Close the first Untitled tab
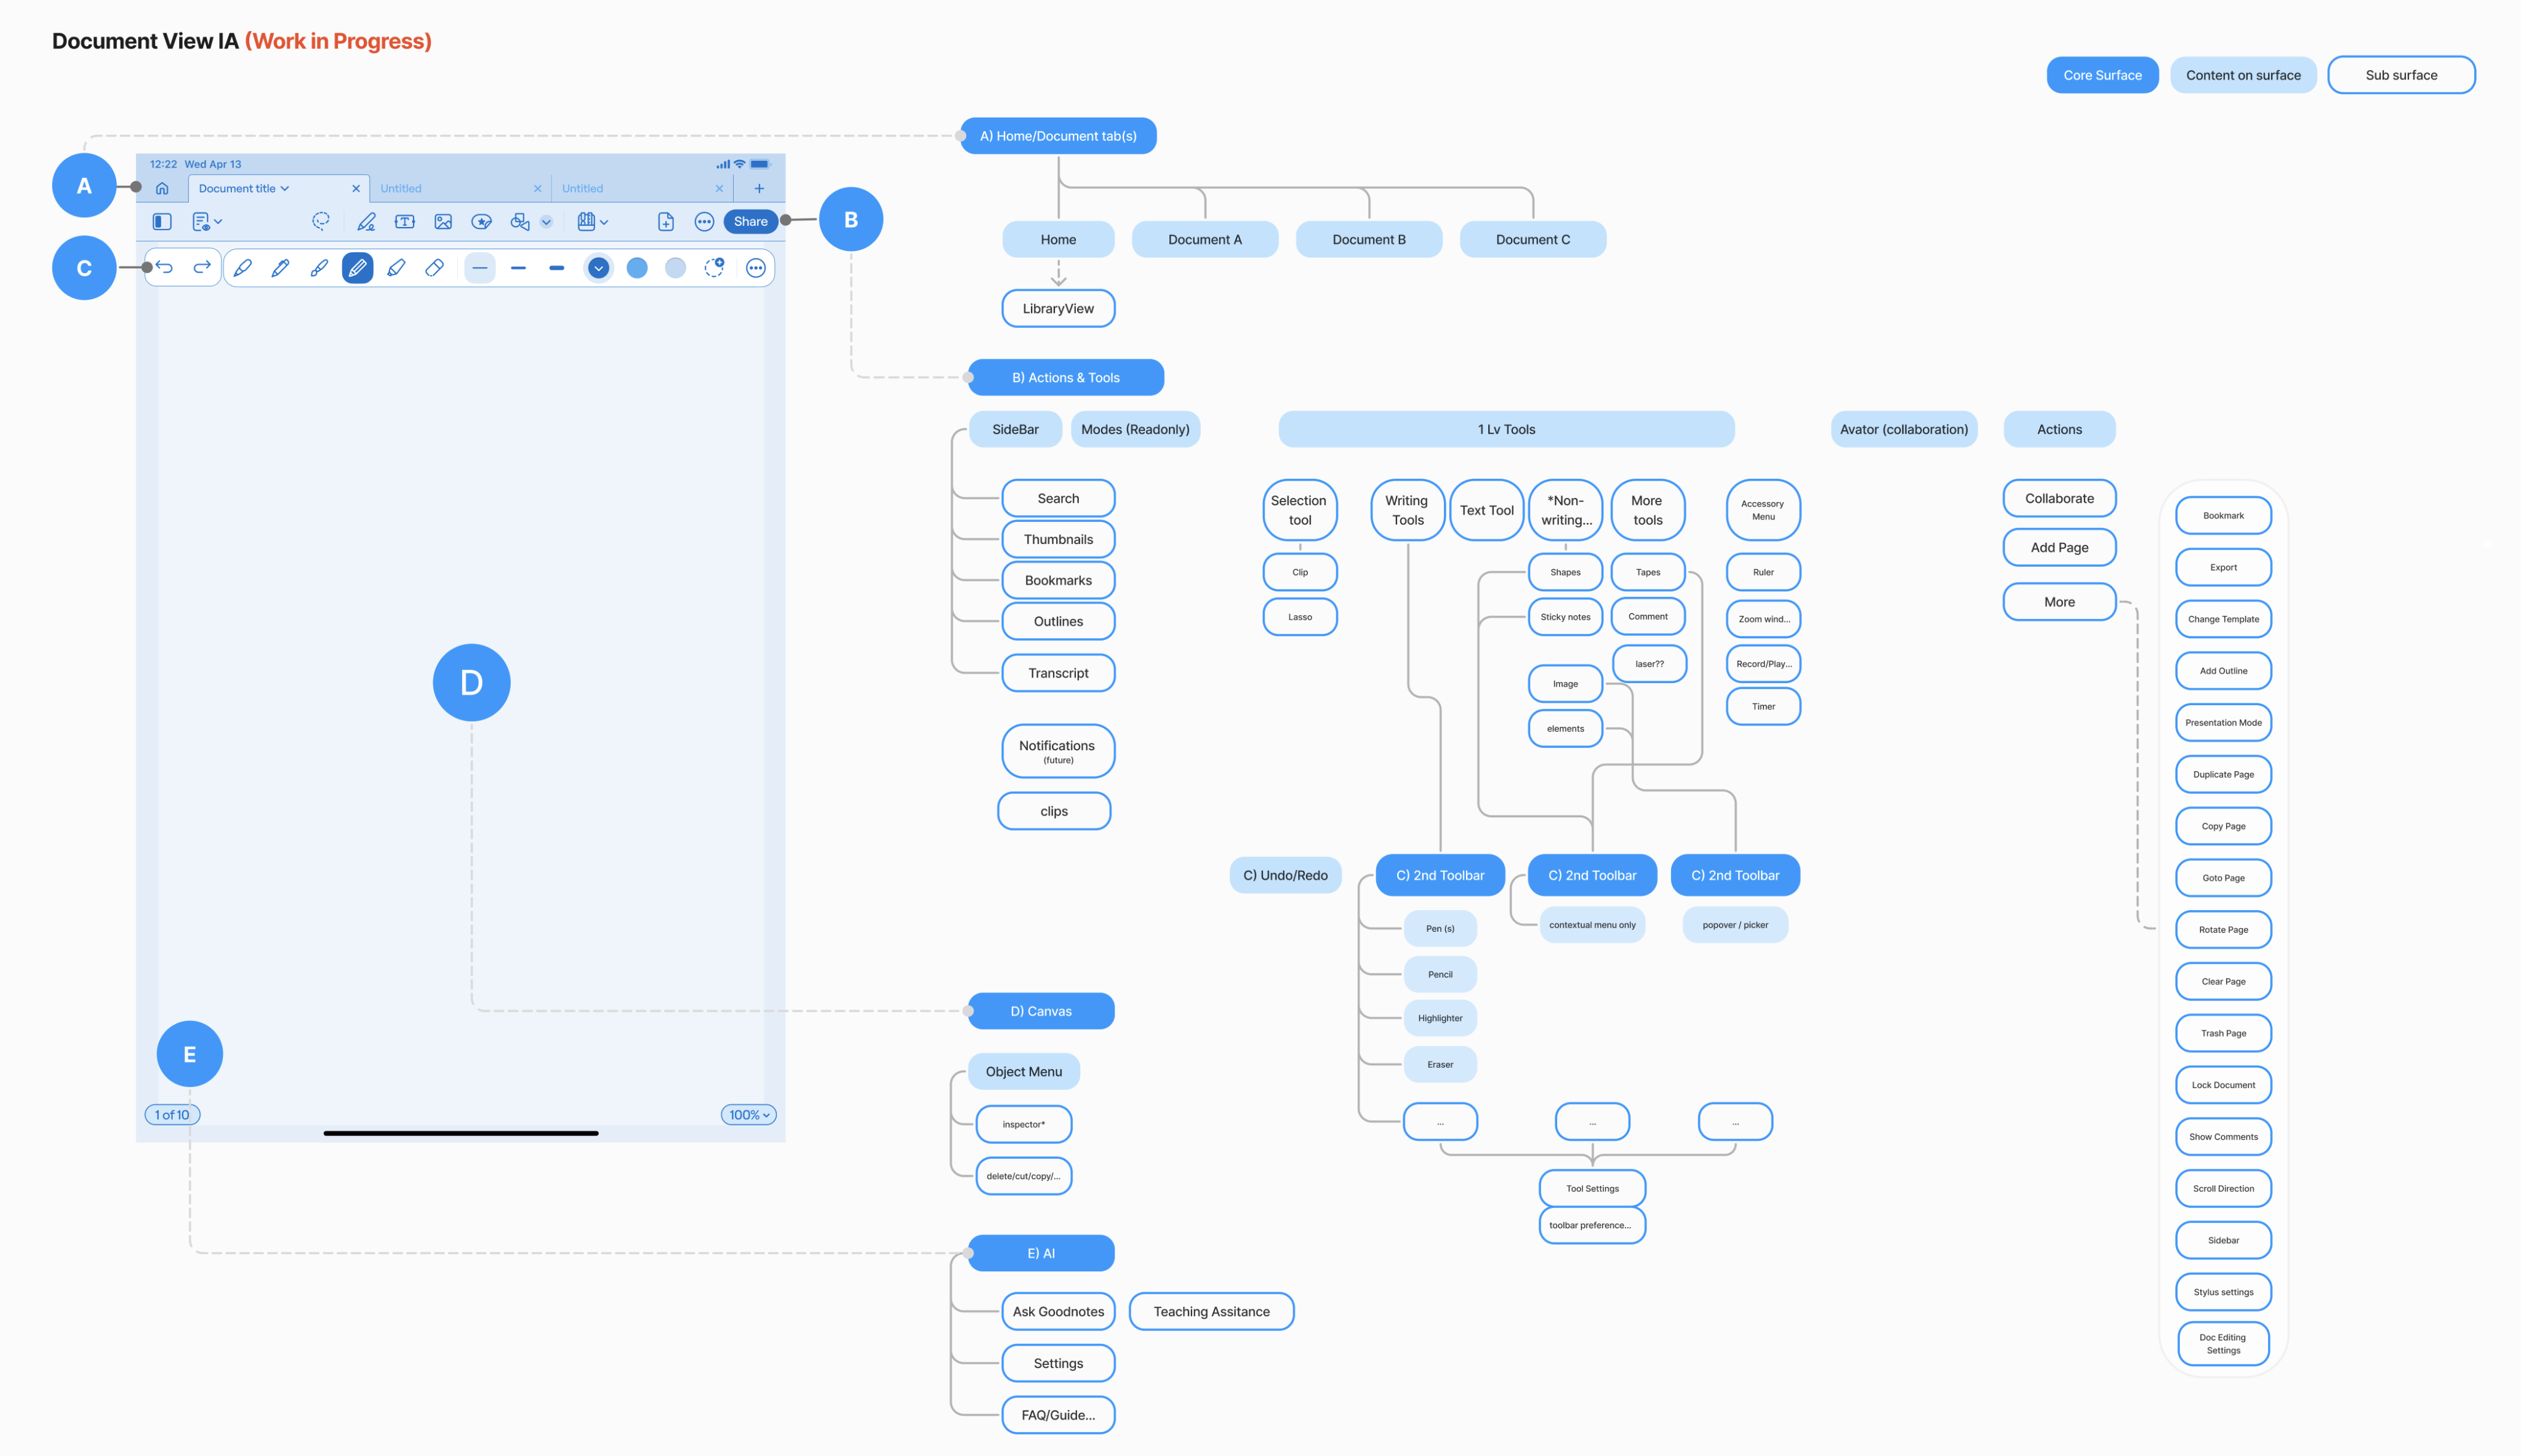 (x=538, y=188)
